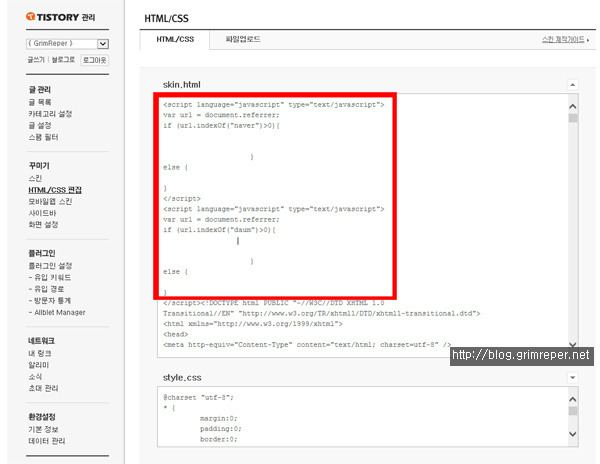Click the 글쓰기 link
This screenshot has width=600, height=464.
point(36,60)
